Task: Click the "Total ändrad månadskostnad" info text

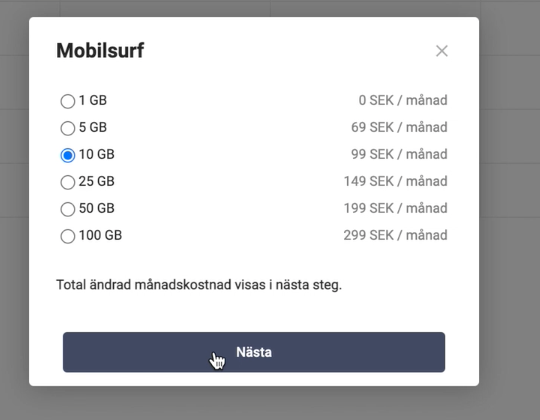Action: (199, 285)
